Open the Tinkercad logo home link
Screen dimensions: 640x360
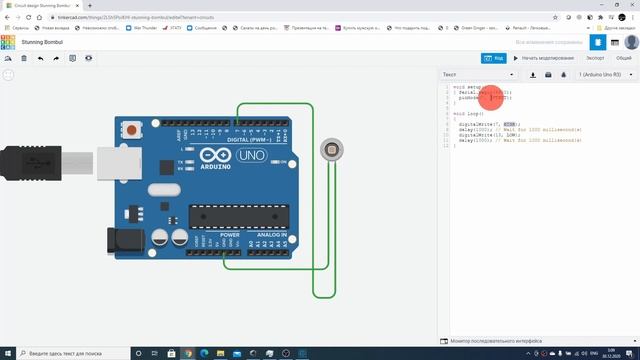coord(8,42)
